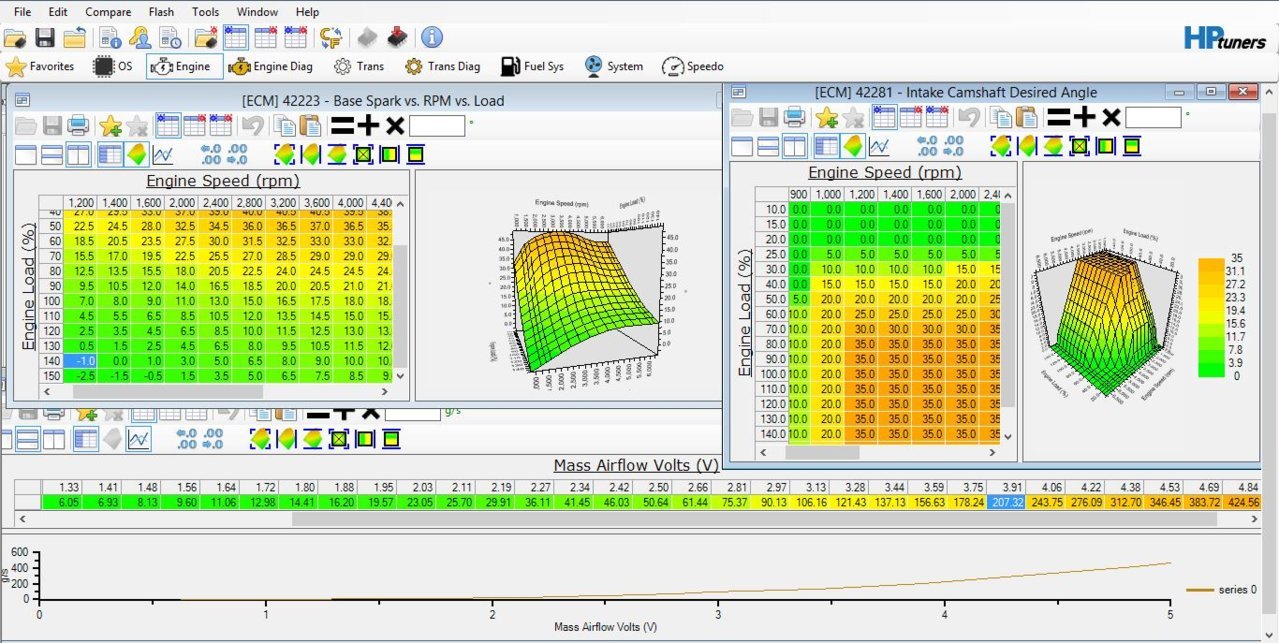Open a tune file from main toolbar

point(15,38)
